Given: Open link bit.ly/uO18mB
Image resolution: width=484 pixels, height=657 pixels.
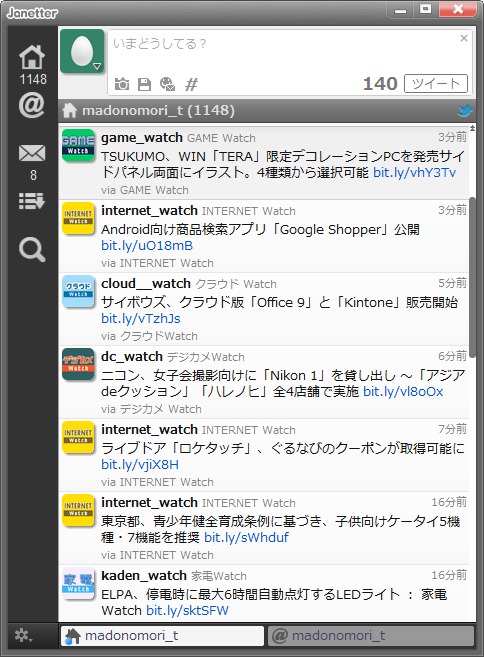Looking at the screenshot, I should tap(147, 246).
